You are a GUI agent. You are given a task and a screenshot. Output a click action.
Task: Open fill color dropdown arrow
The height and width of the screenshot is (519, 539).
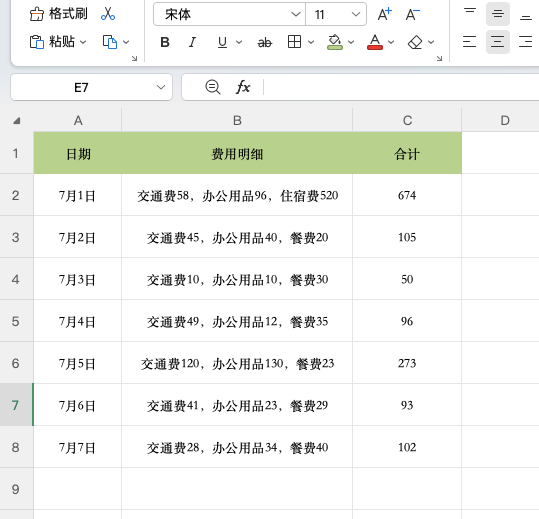pos(351,42)
